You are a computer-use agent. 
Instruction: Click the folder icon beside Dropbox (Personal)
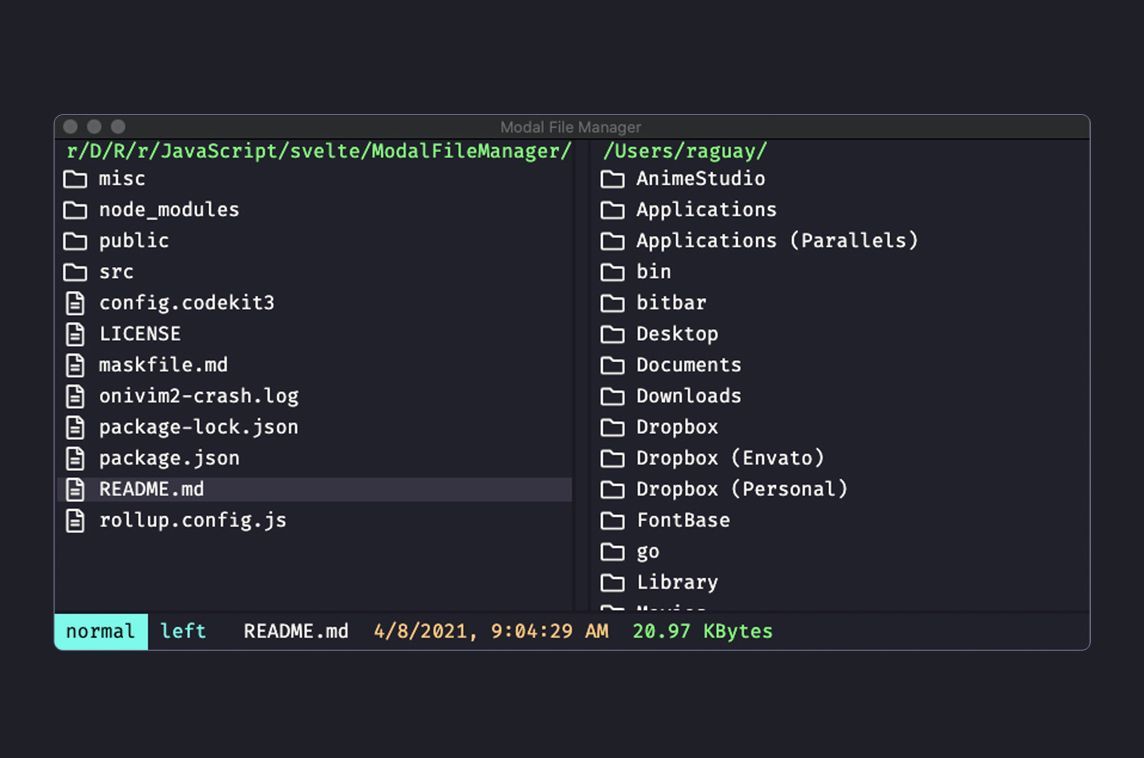pyautogui.click(x=612, y=490)
